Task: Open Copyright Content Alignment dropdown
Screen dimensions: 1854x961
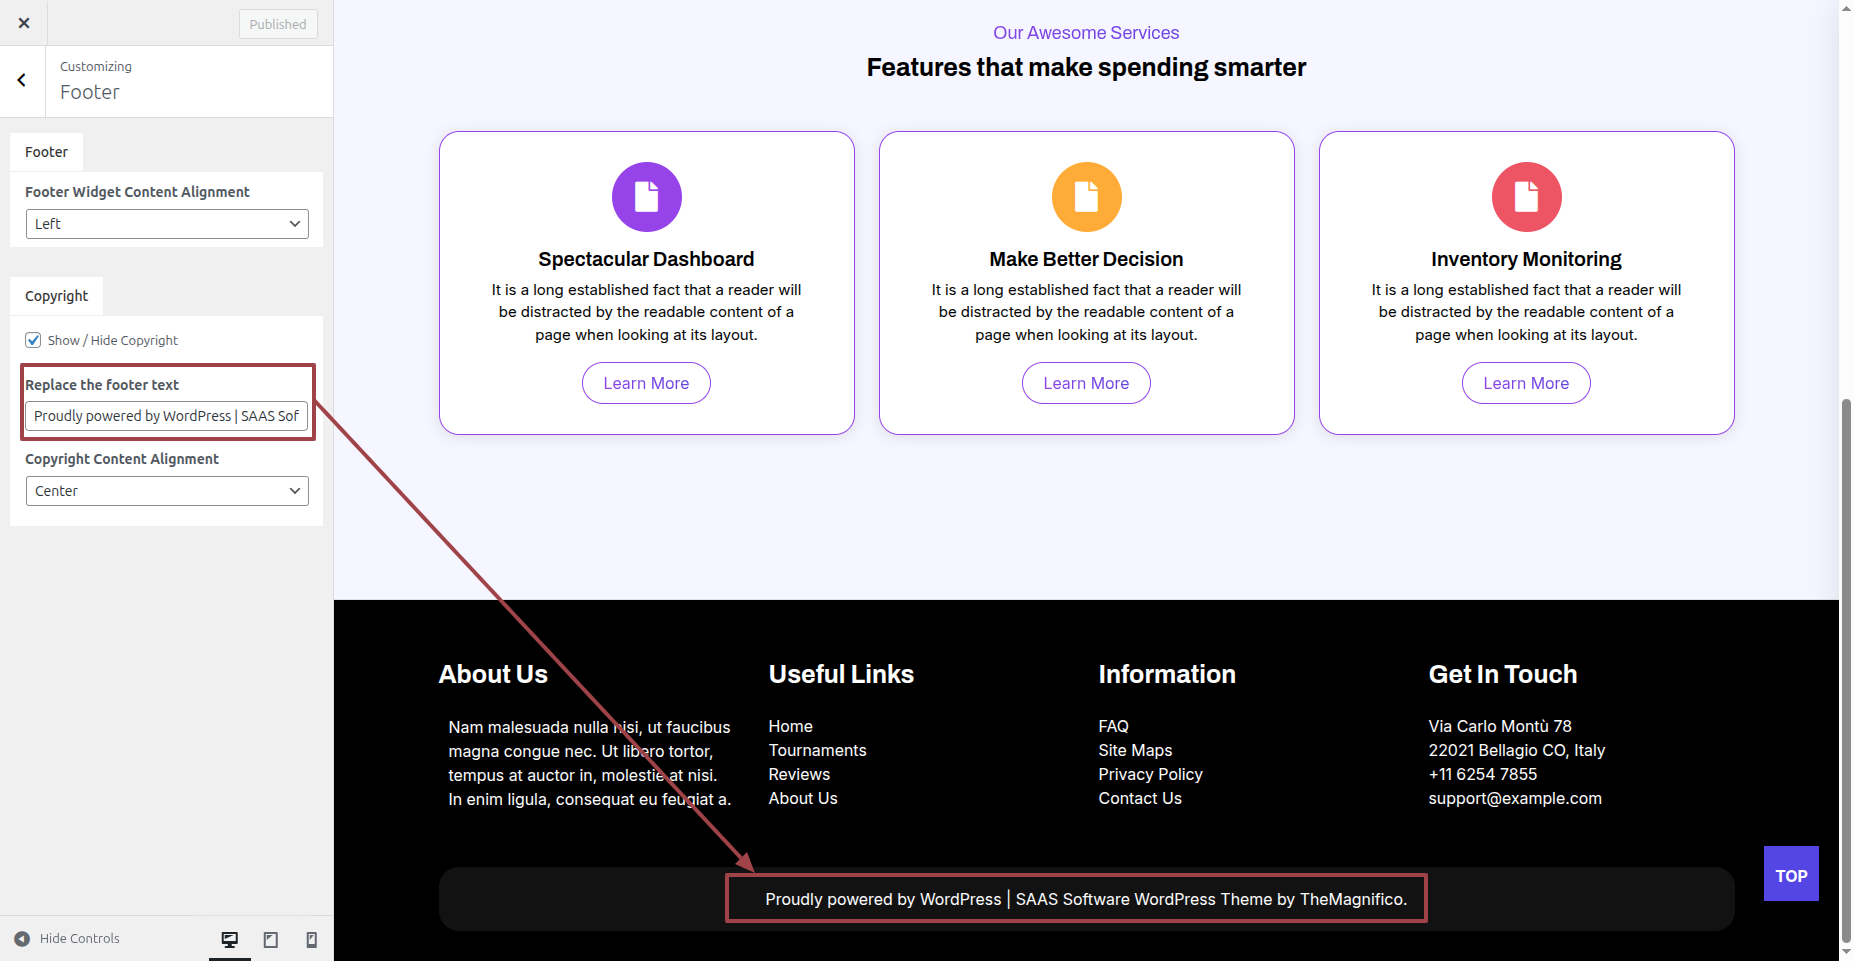Action: (167, 491)
